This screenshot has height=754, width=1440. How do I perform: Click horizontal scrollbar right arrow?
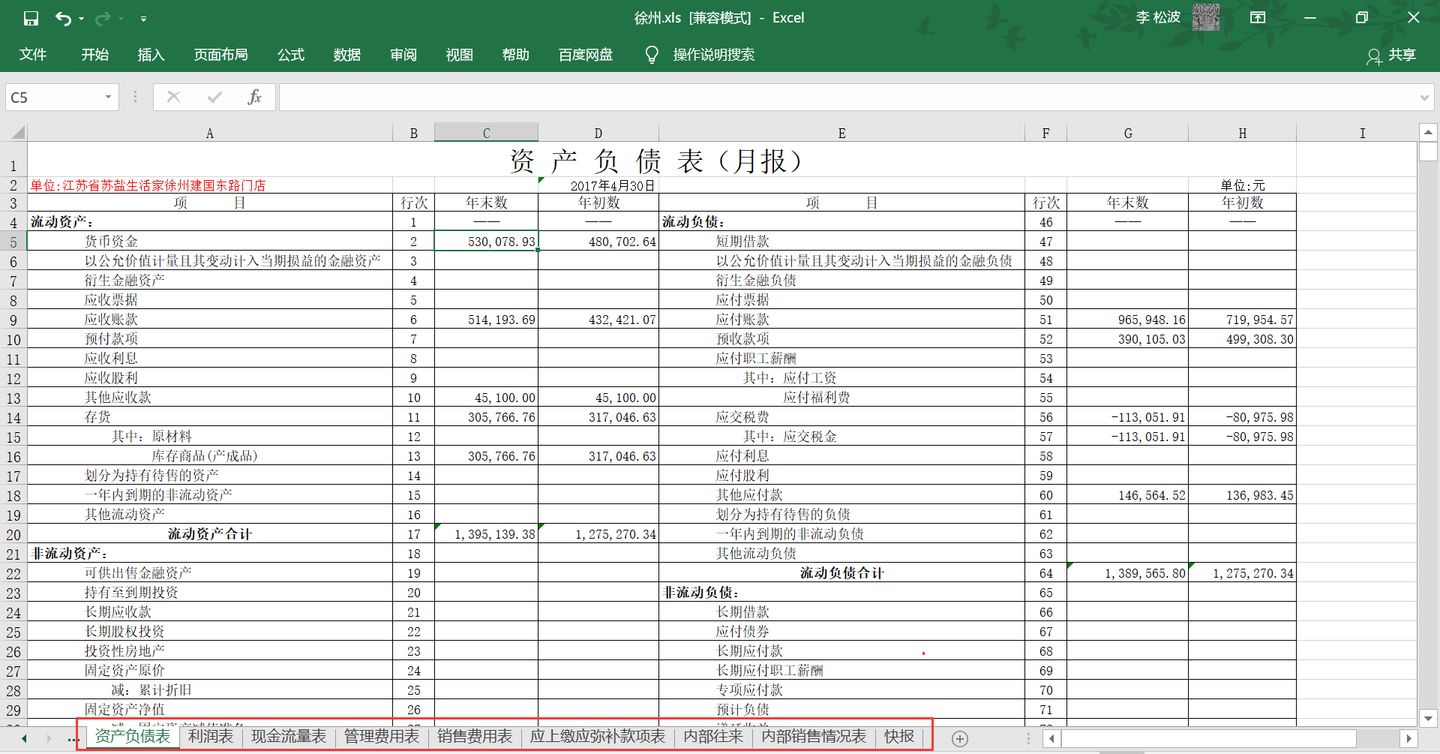click(x=1409, y=738)
